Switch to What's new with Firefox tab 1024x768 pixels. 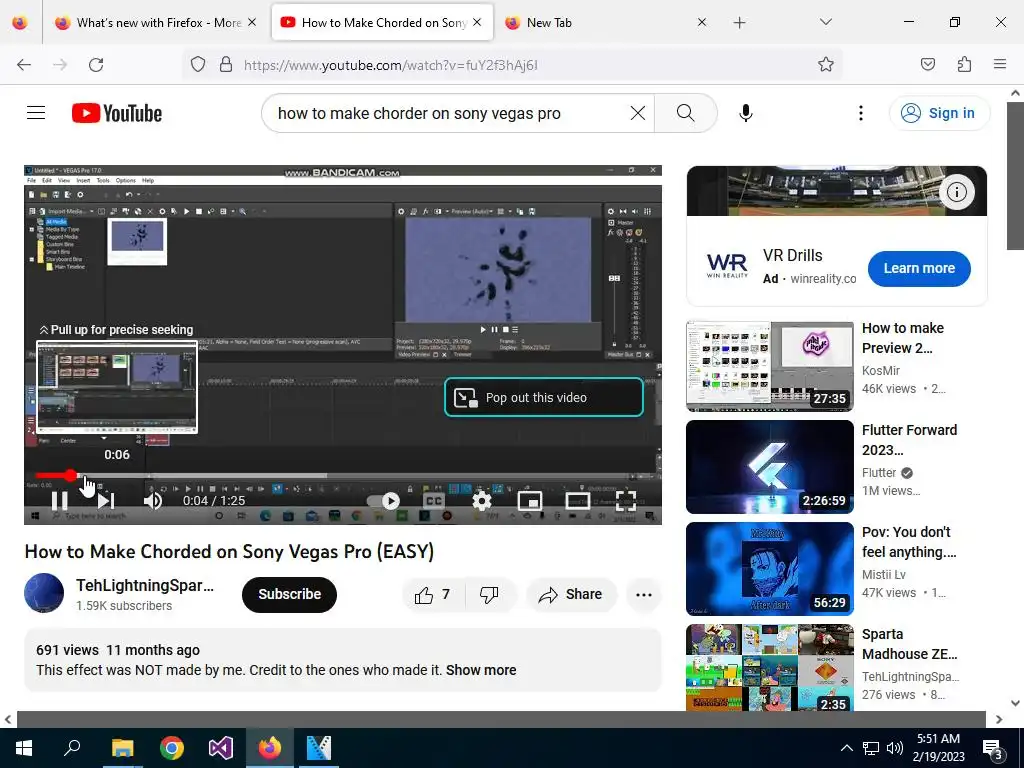click(159, 23)
